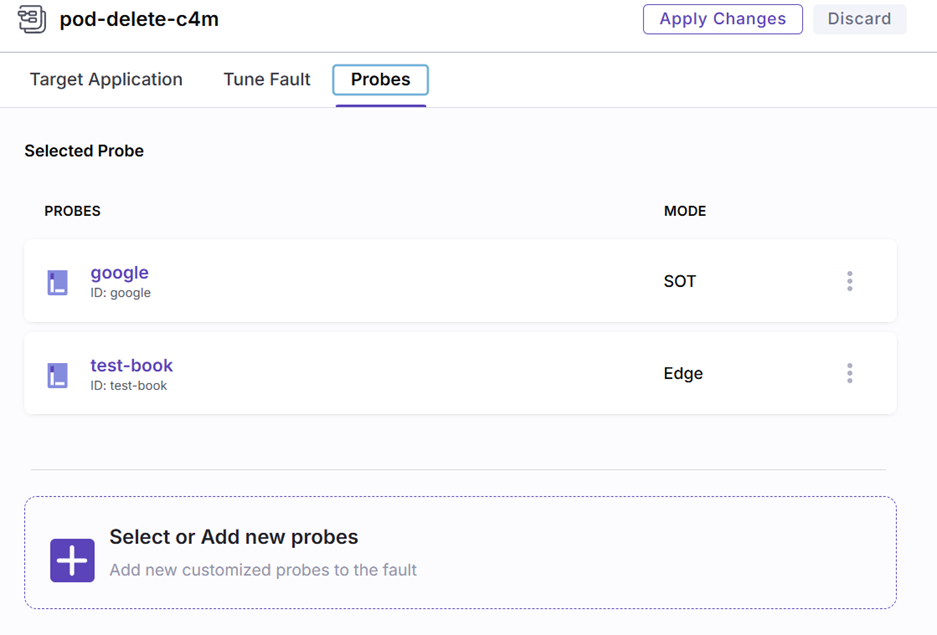Image resolution: width=937 pixels, height=635 pixels.
Task: Select the Probes tab
Action: click(x=380, y=80)
